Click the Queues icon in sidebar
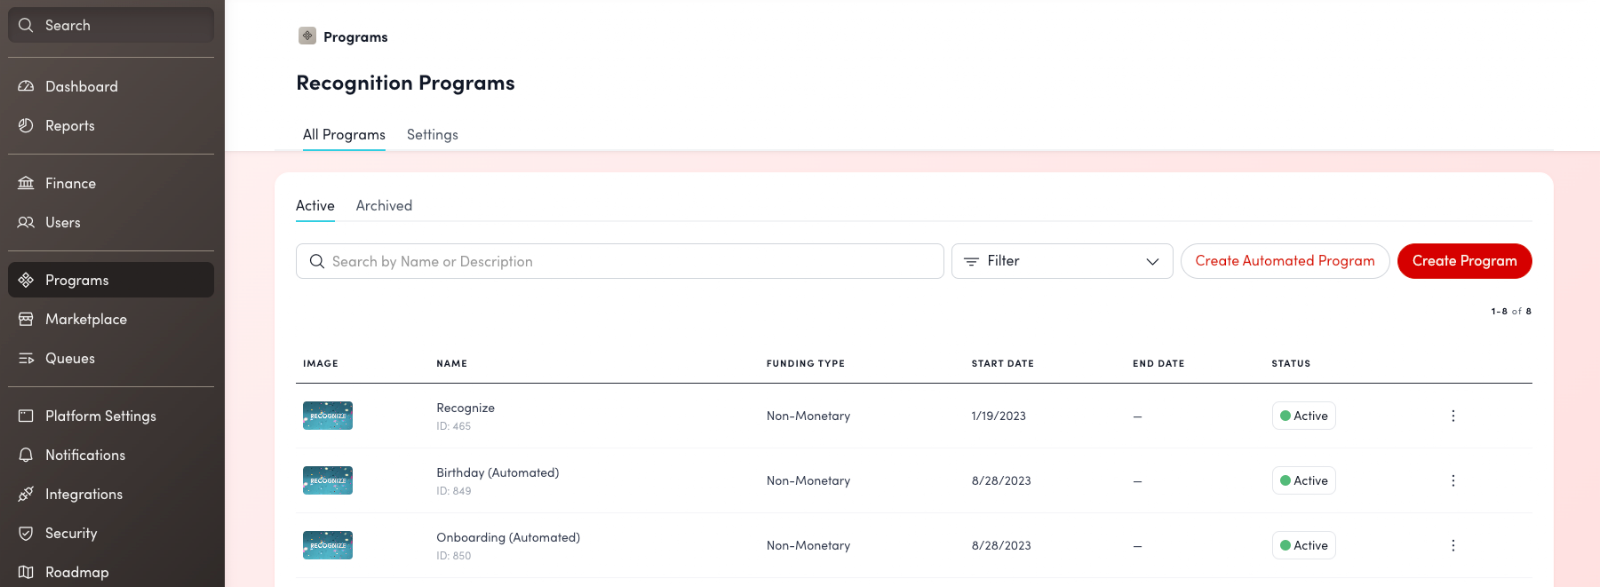The height and width of the screenshot is (587, 1600). pos(26,359)
